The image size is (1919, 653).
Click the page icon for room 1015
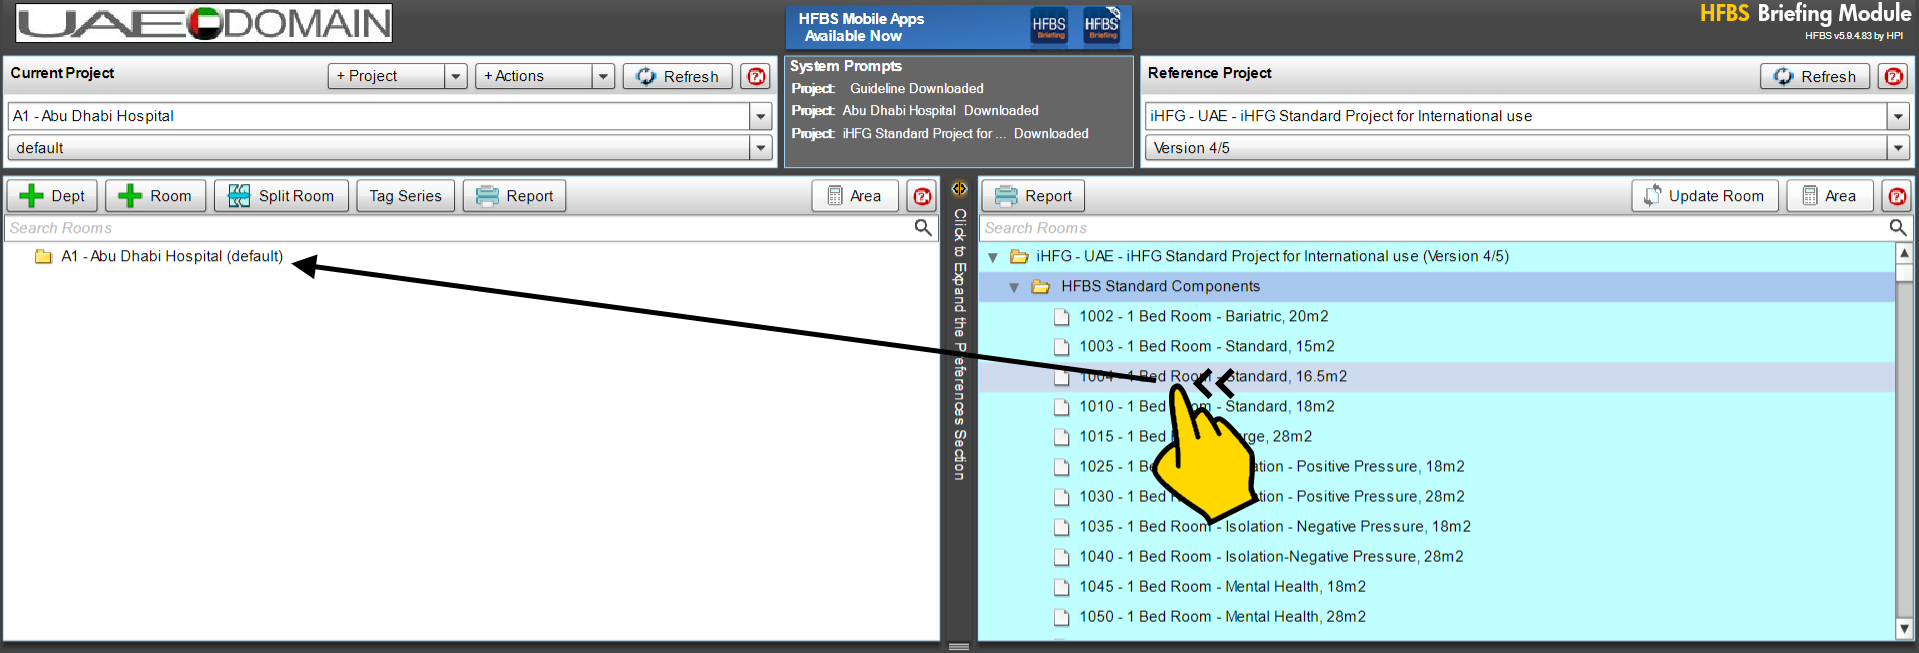(x=1062, y=437)
